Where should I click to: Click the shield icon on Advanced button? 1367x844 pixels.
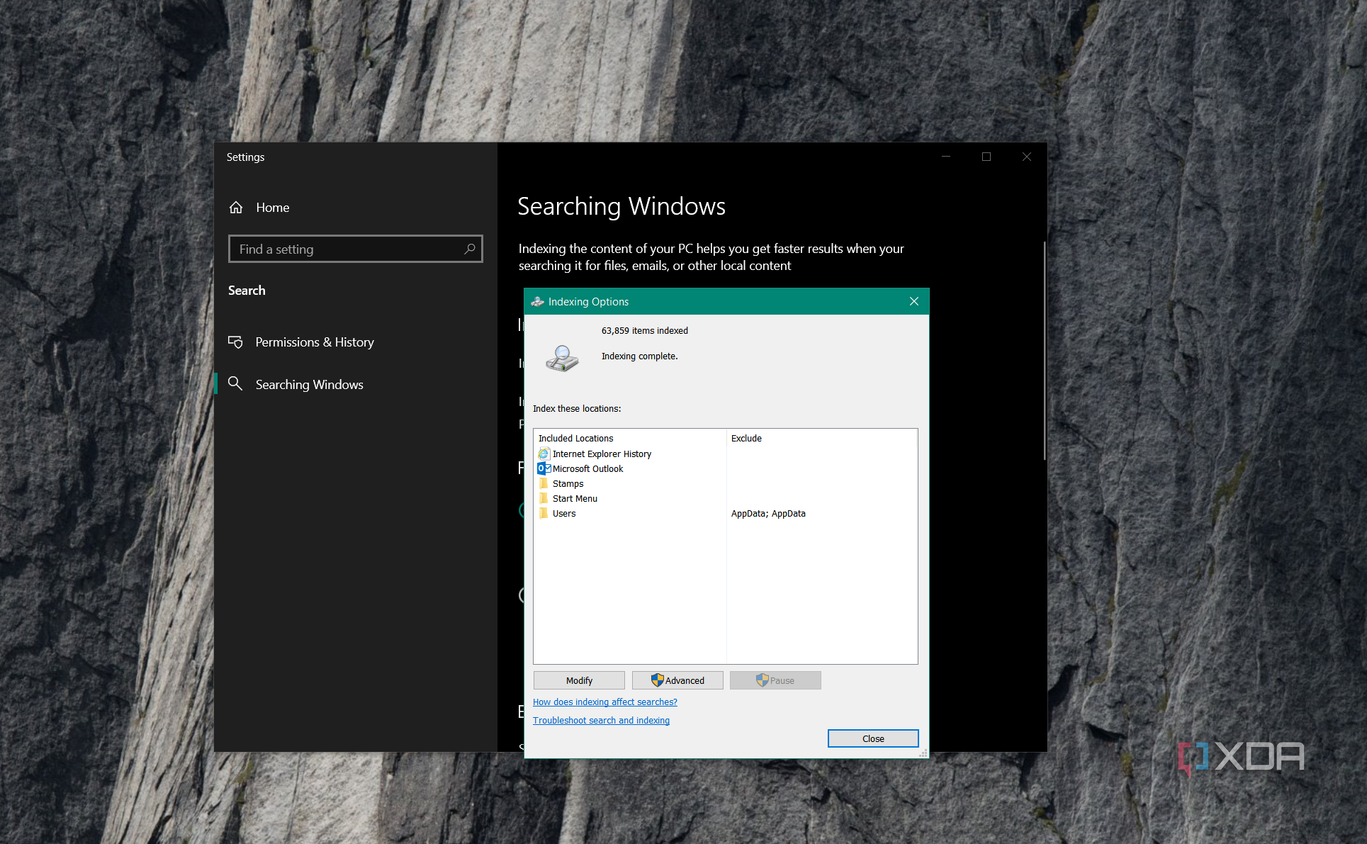(x=657, y=681)
